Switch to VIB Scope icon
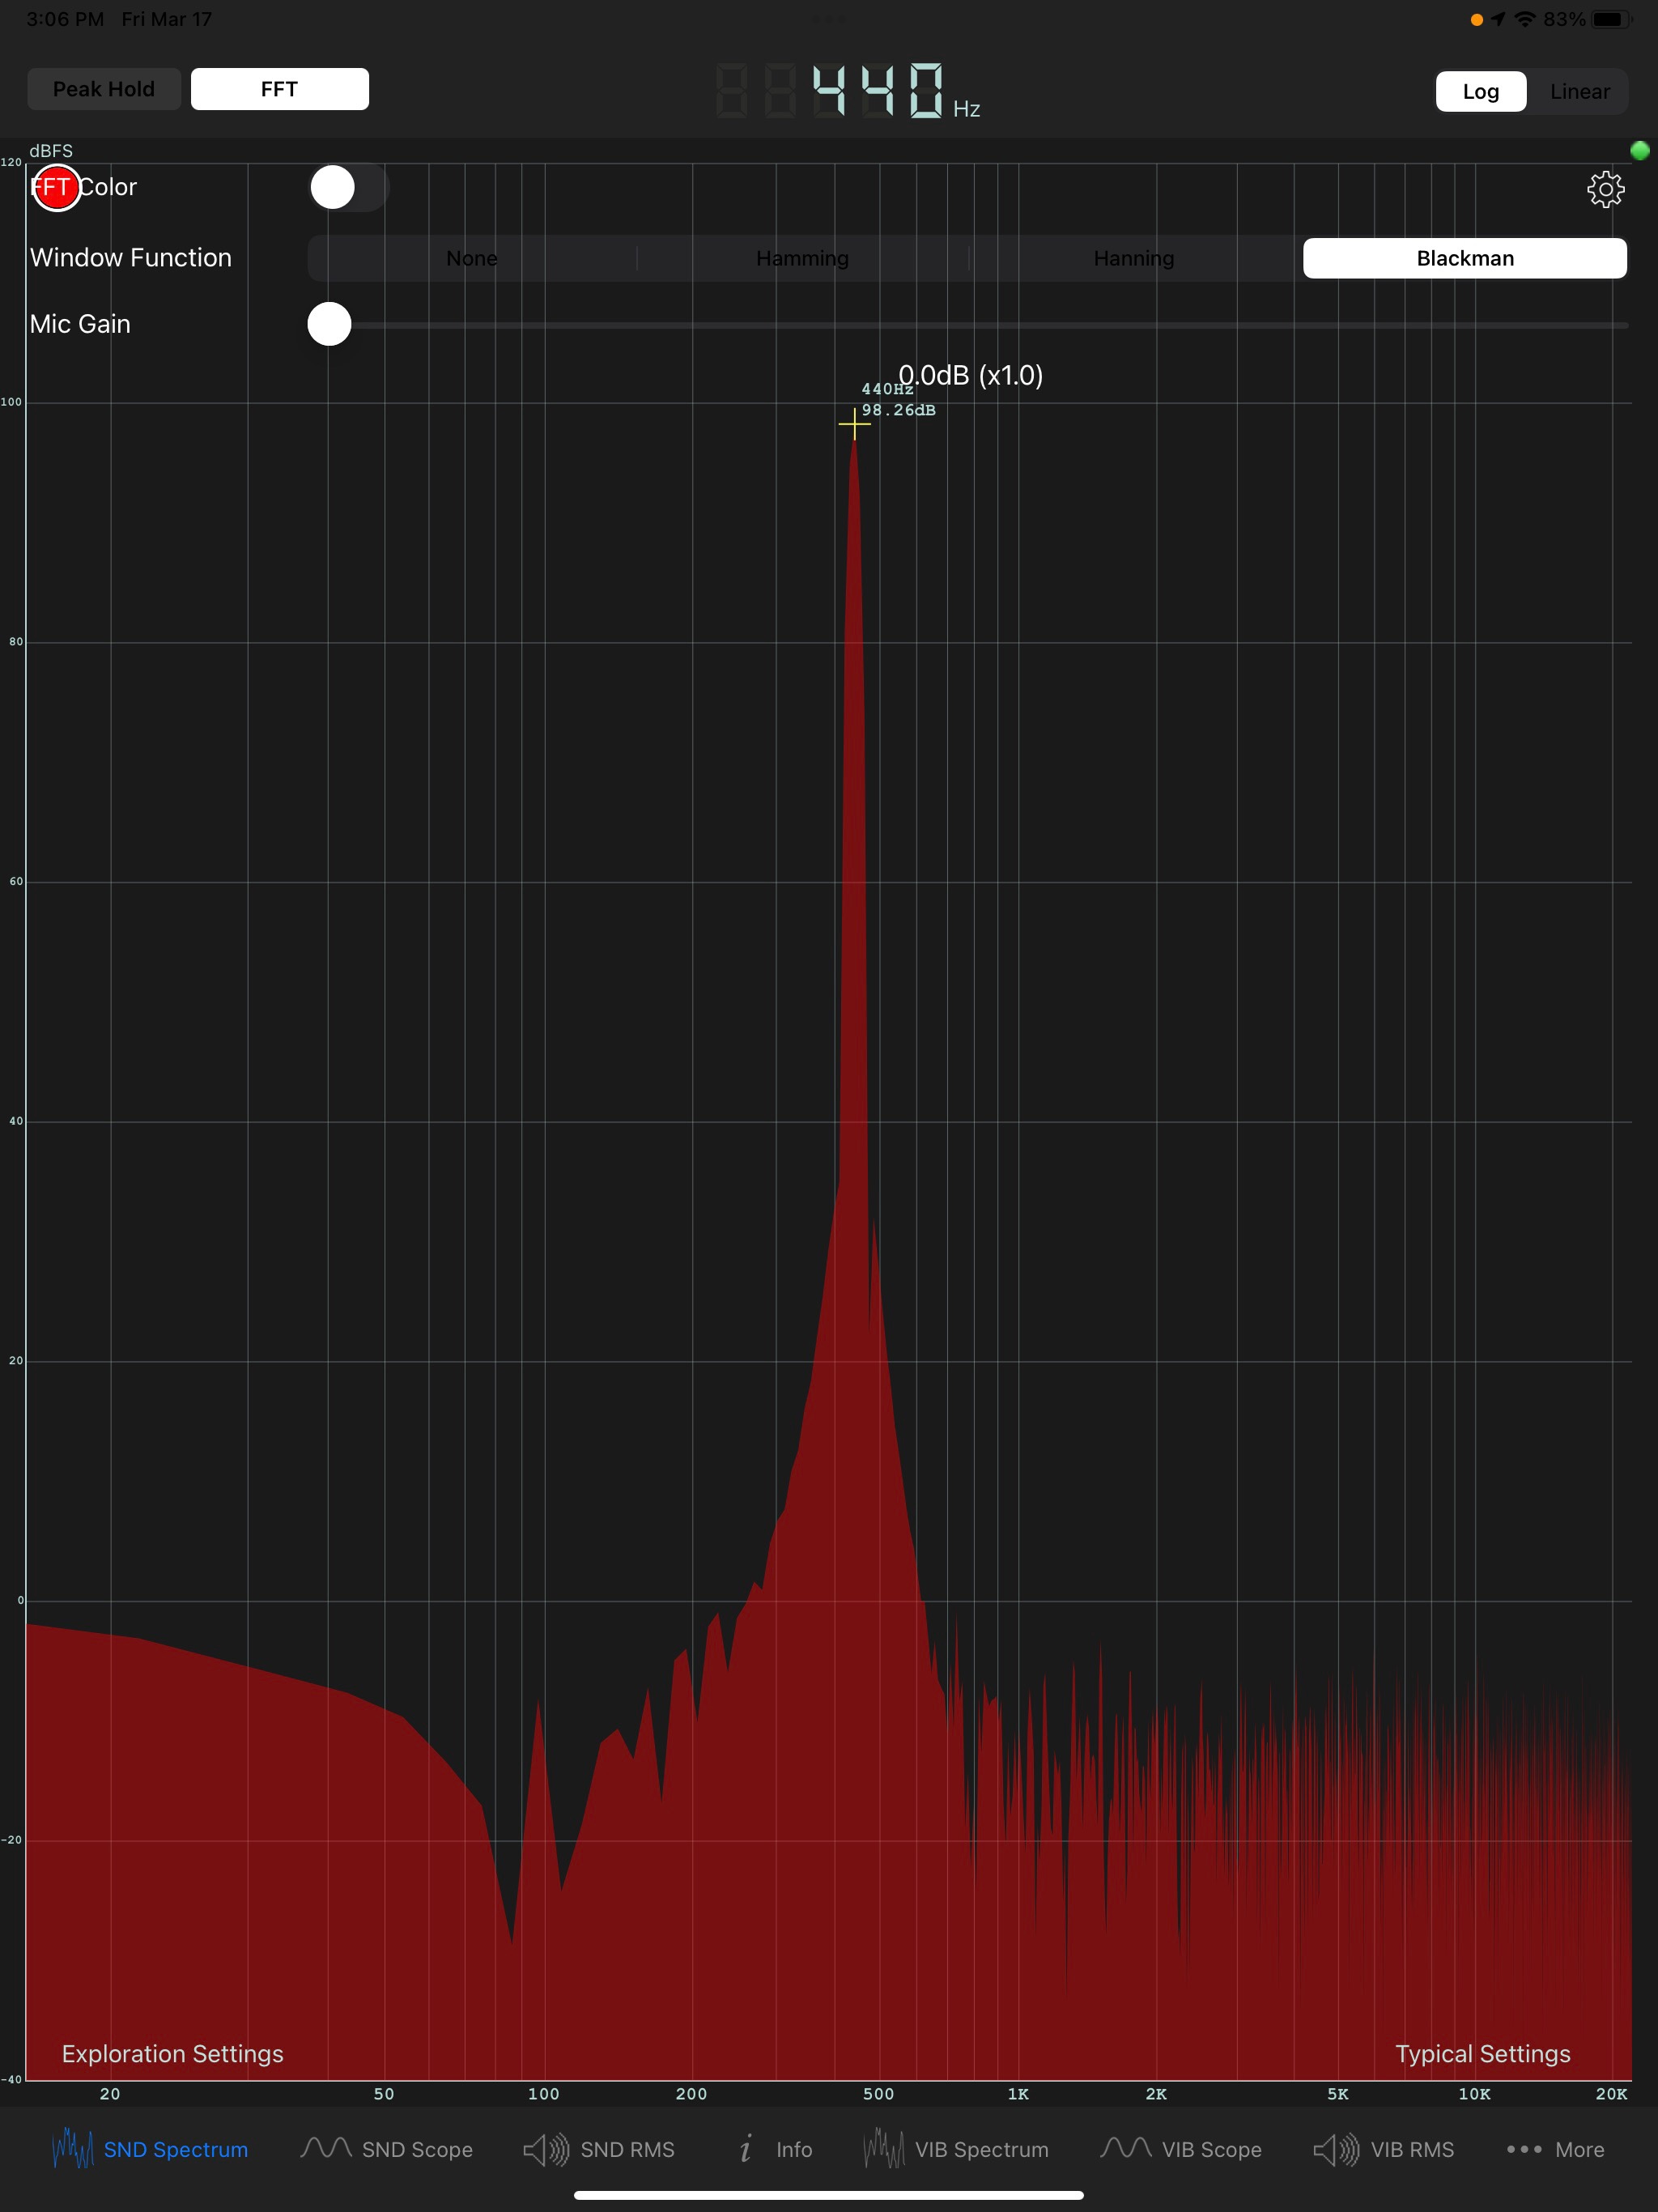The width and height of the screenshot is (1658, 2212). point(1125,2148)
